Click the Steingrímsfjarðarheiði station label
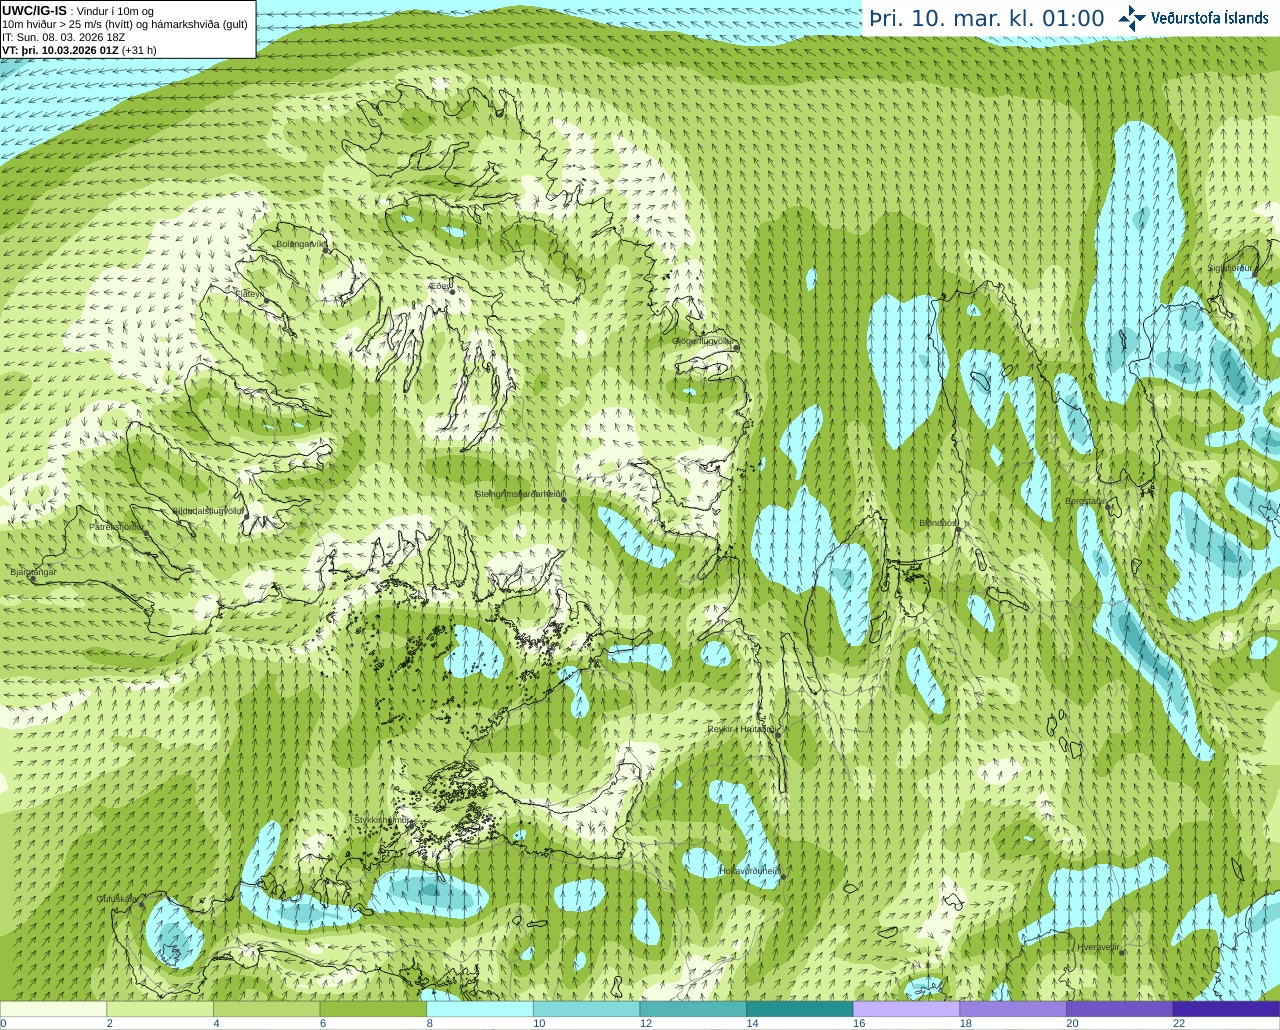This screenshot has width=1280, height=1030. point(520,494)
